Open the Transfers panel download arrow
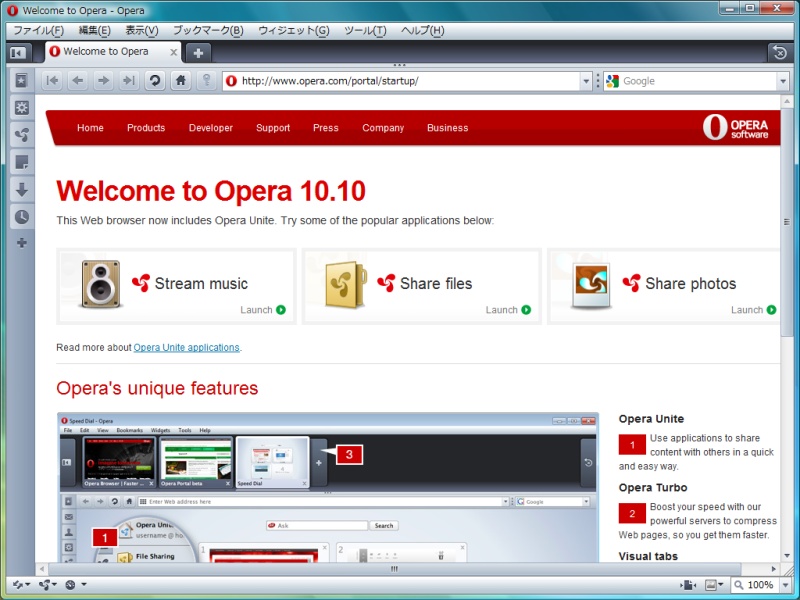Screen dimensions: 800x600 21,190
